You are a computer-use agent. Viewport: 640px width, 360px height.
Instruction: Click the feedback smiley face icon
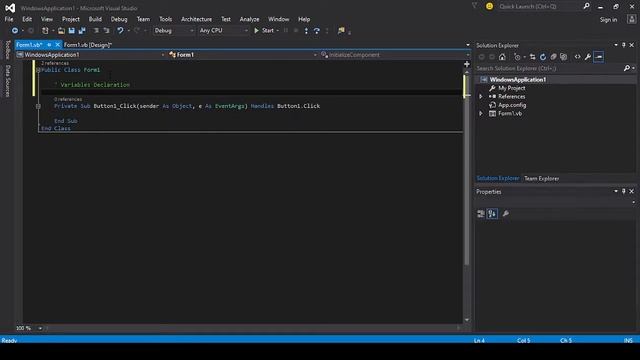coord(489,6)
